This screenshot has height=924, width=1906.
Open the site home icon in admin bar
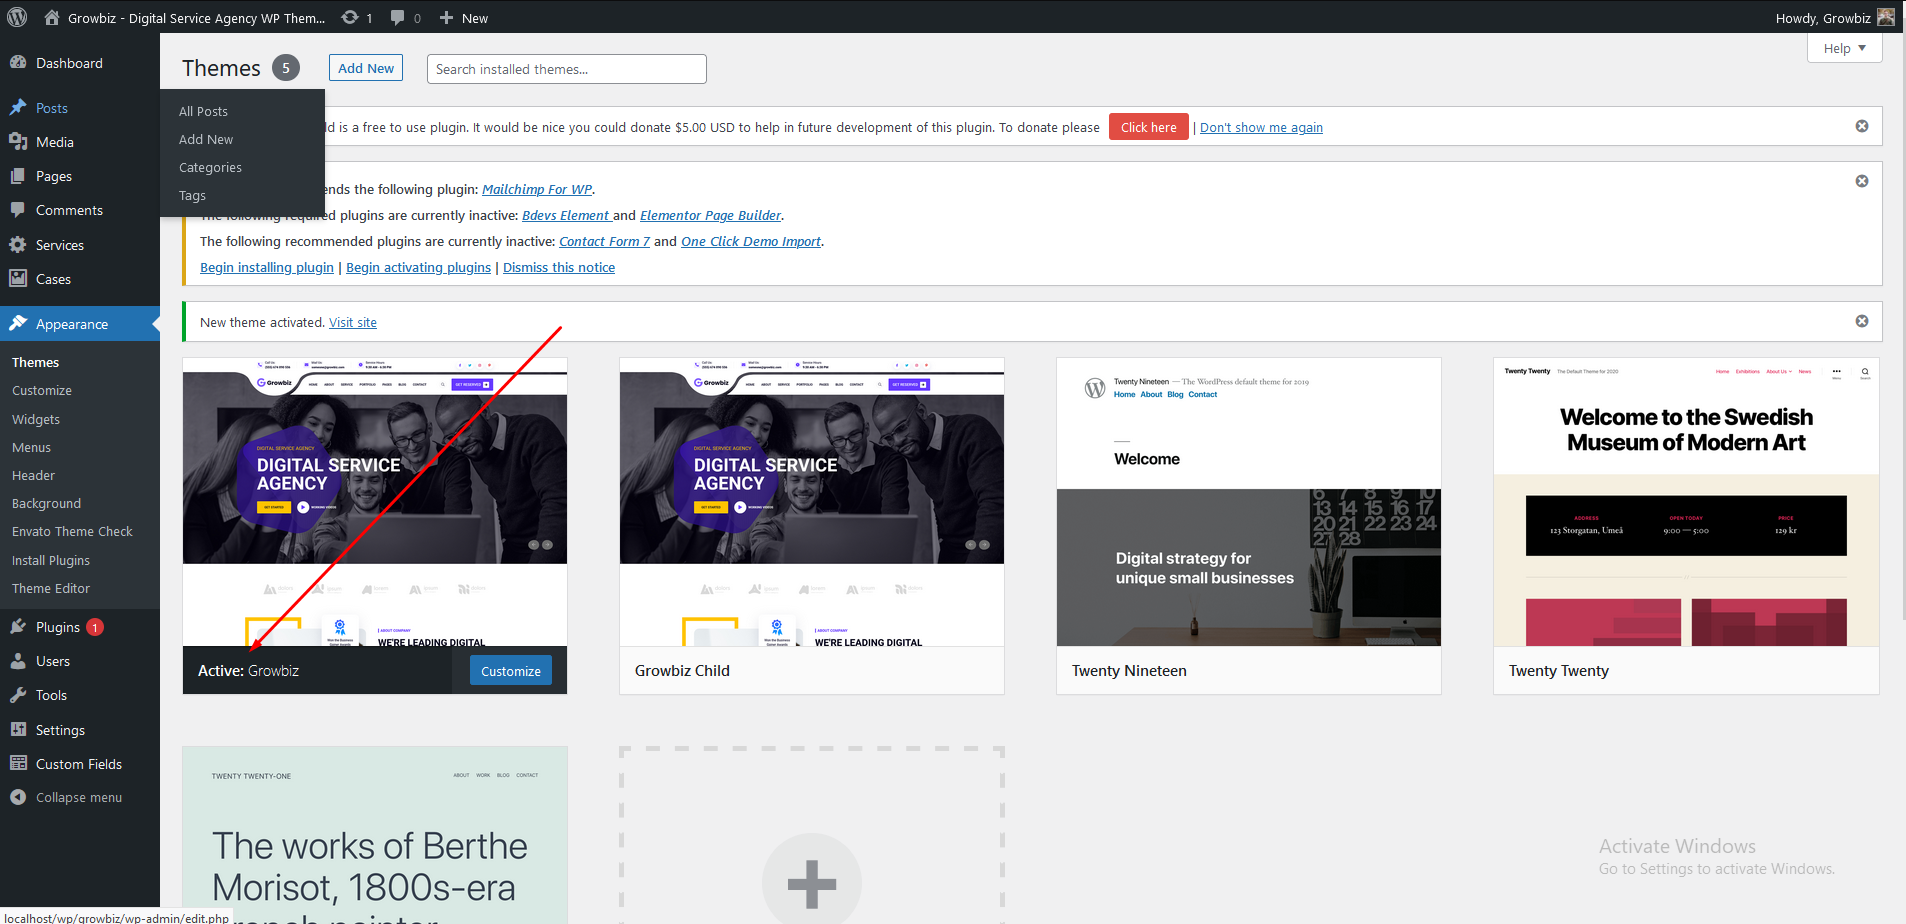52,17
